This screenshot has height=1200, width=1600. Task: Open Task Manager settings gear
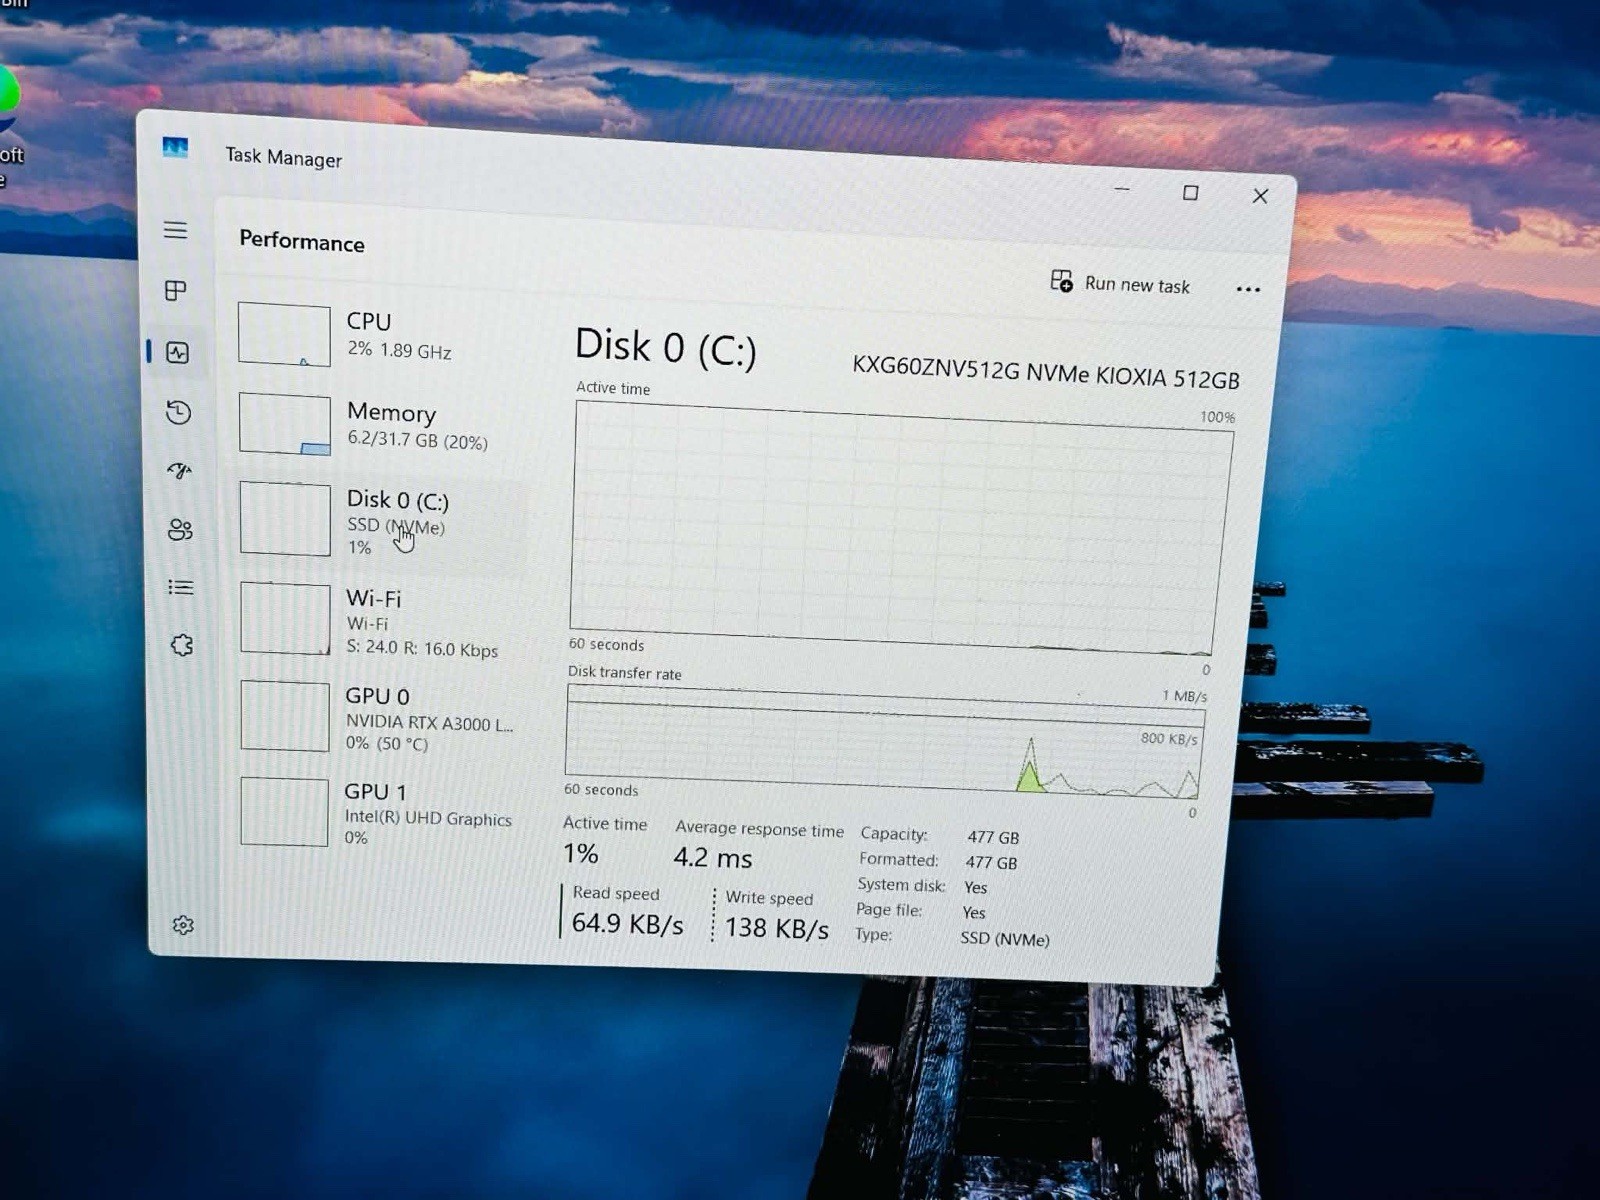(182, 925)
